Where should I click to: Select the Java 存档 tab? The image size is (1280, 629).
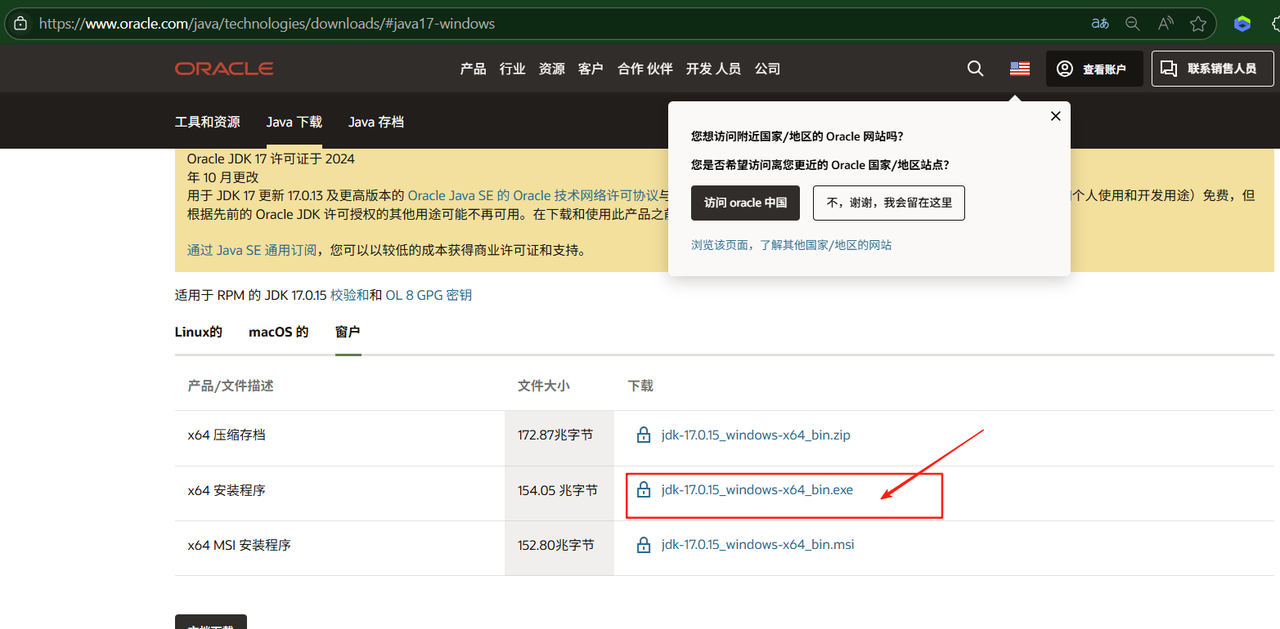376,122
